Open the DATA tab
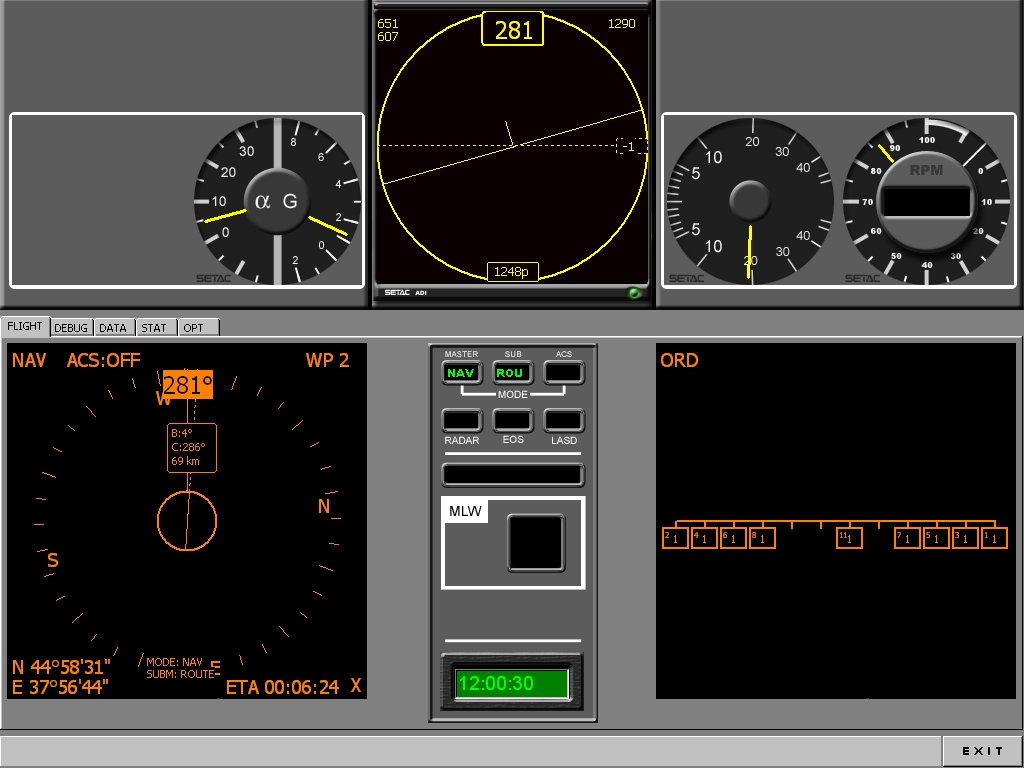 113,327
